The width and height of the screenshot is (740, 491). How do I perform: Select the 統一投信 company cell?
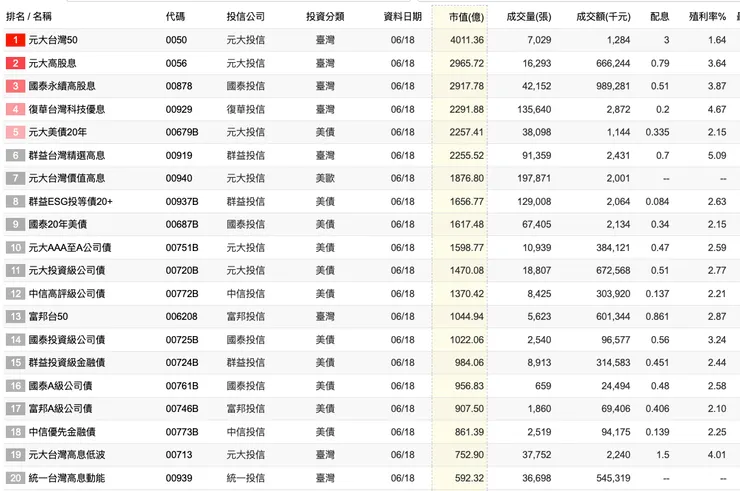click(x=245, y=478)
